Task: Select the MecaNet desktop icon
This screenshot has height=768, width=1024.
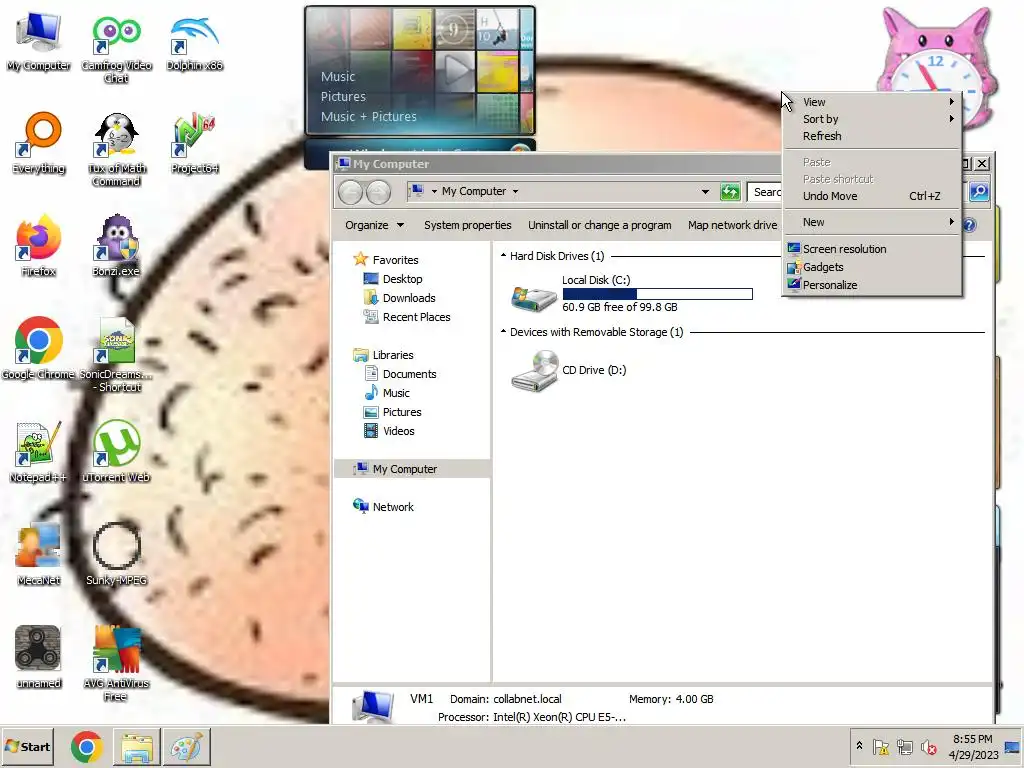Action: pyautogui.click(x=39, y=555)
